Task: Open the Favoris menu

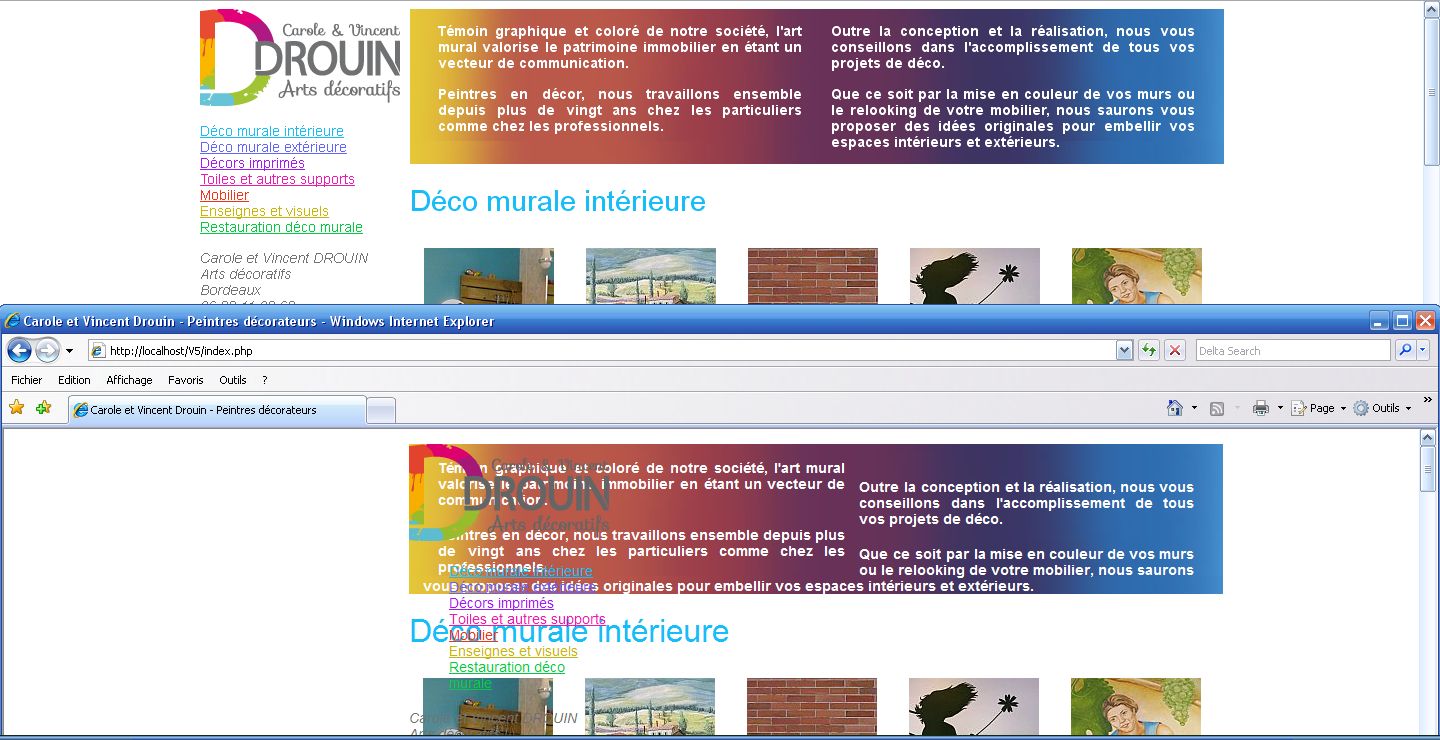Action: coord(185,380)
